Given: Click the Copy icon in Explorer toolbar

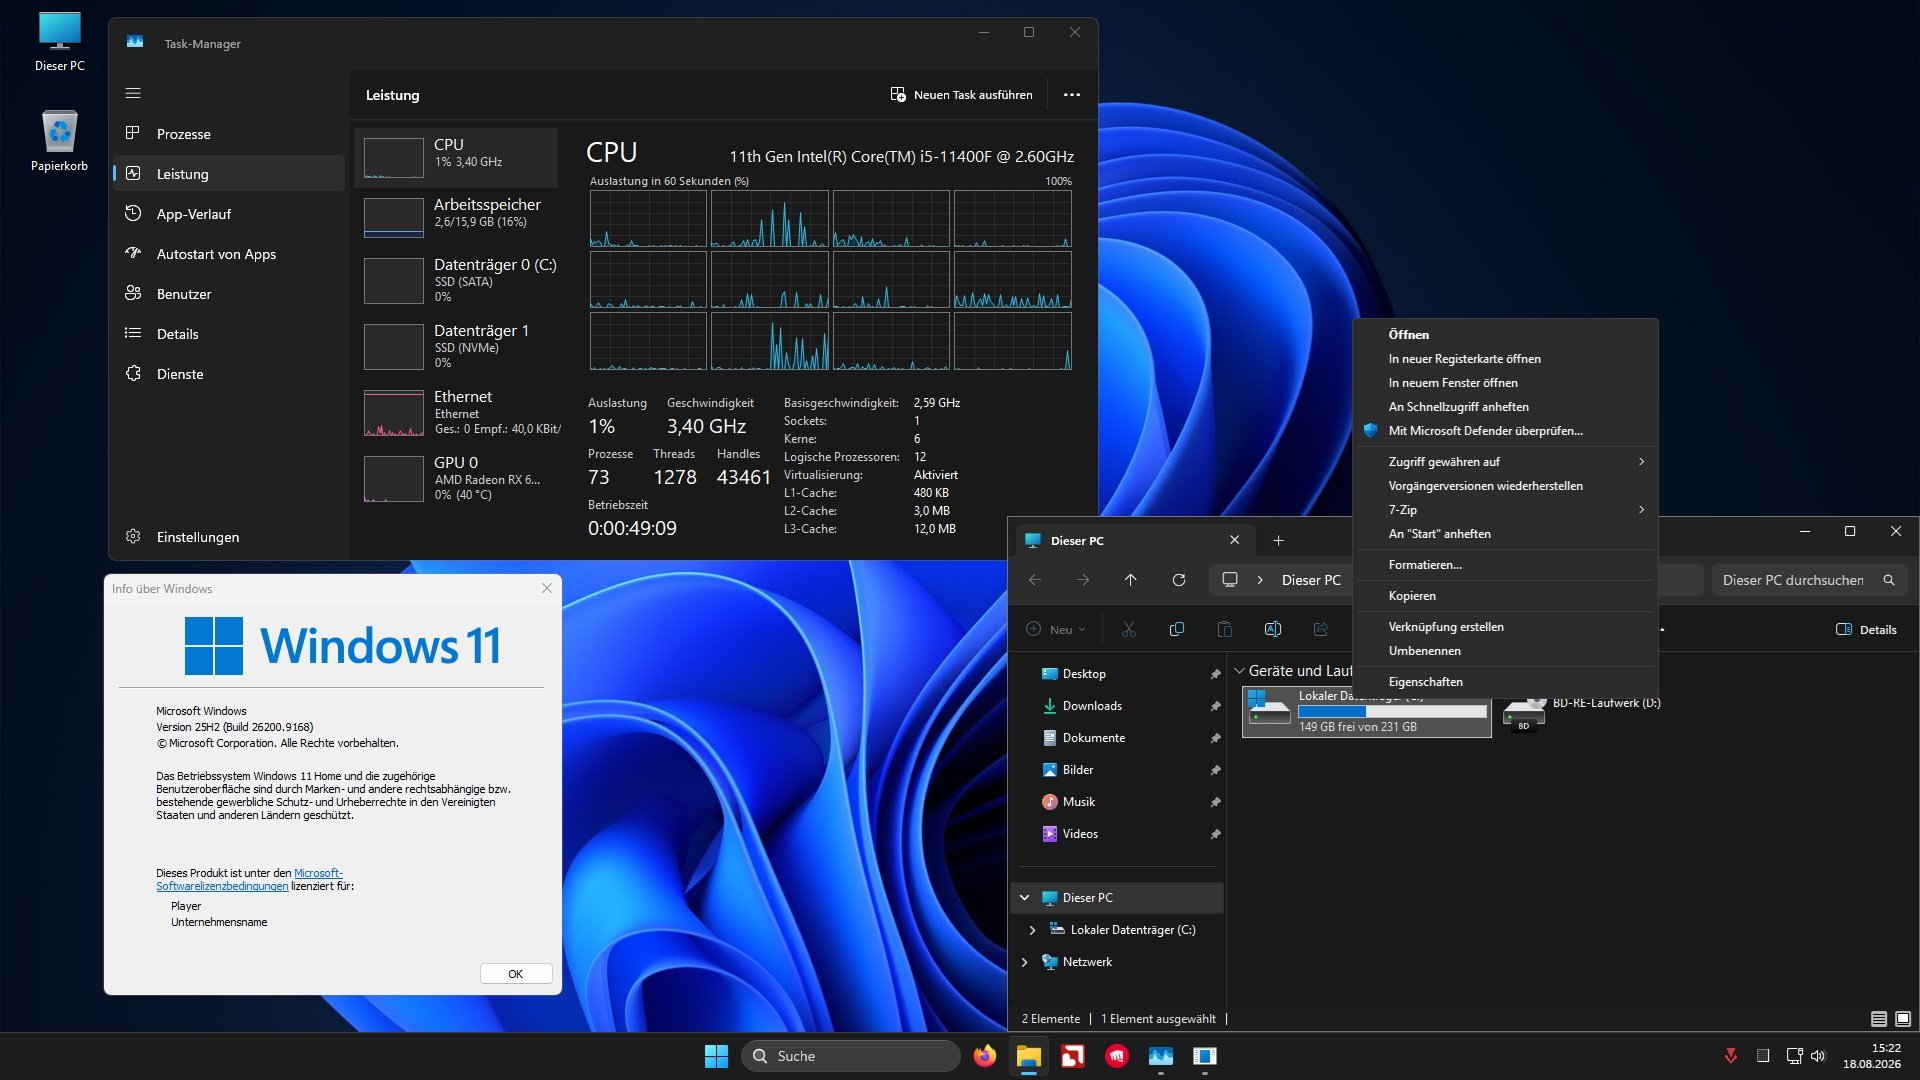Looking at the screenshot, I should [x=1177, y=630].
